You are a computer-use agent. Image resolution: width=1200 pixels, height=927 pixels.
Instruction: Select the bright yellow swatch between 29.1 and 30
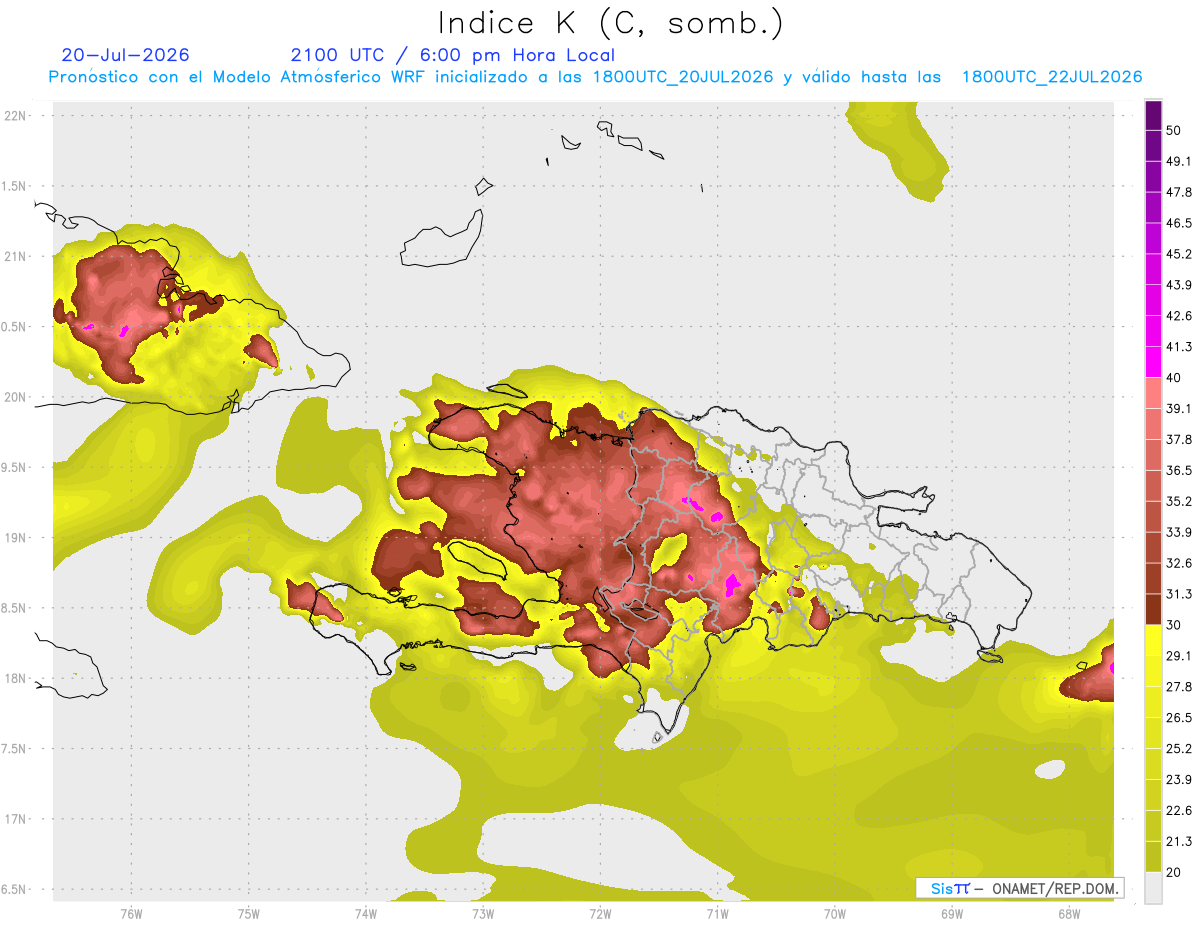[x=1153, y=640]
